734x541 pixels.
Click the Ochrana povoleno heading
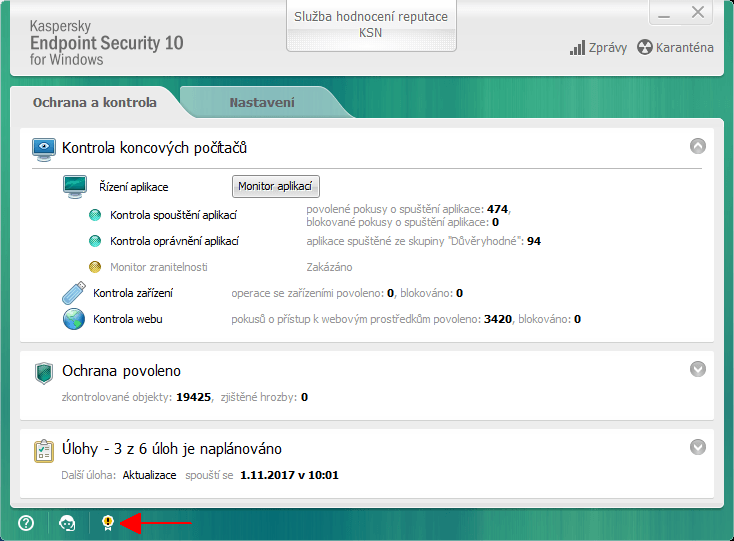(x=121, y=371)
